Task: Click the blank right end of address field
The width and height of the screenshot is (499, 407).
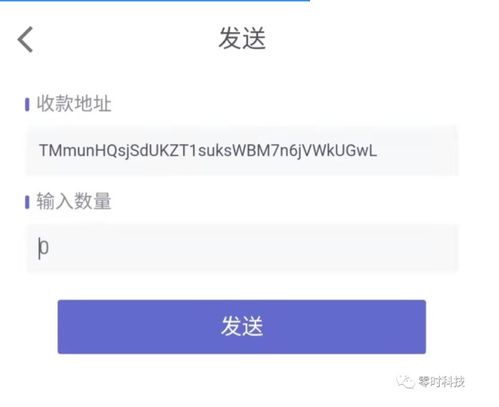Action: tap(420, 150)
